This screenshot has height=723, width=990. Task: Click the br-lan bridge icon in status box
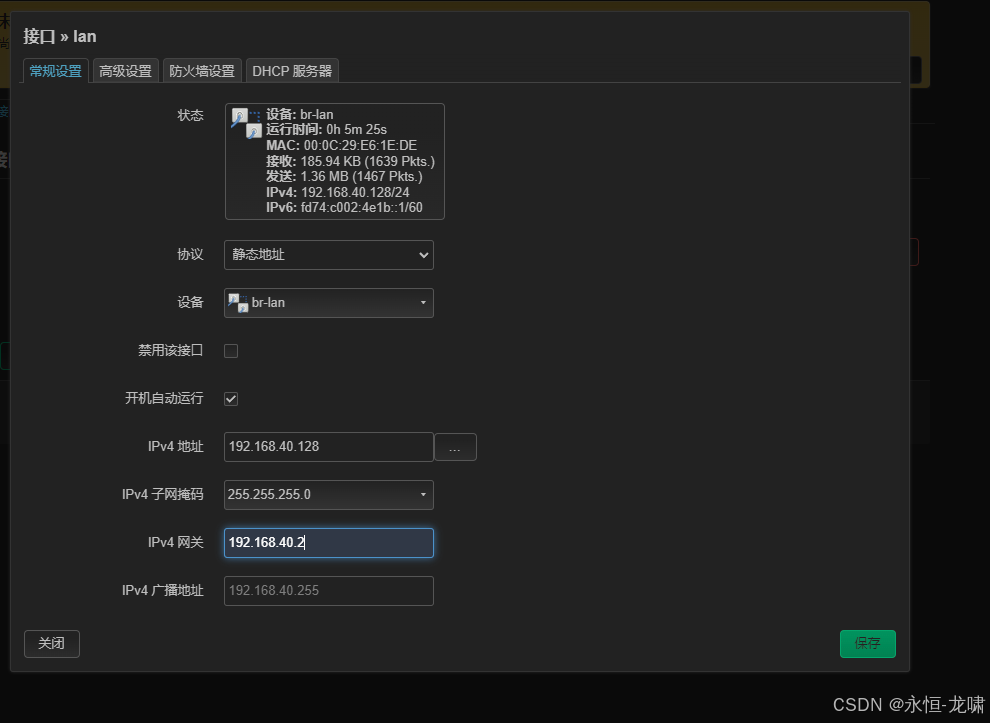coord(246,123)
